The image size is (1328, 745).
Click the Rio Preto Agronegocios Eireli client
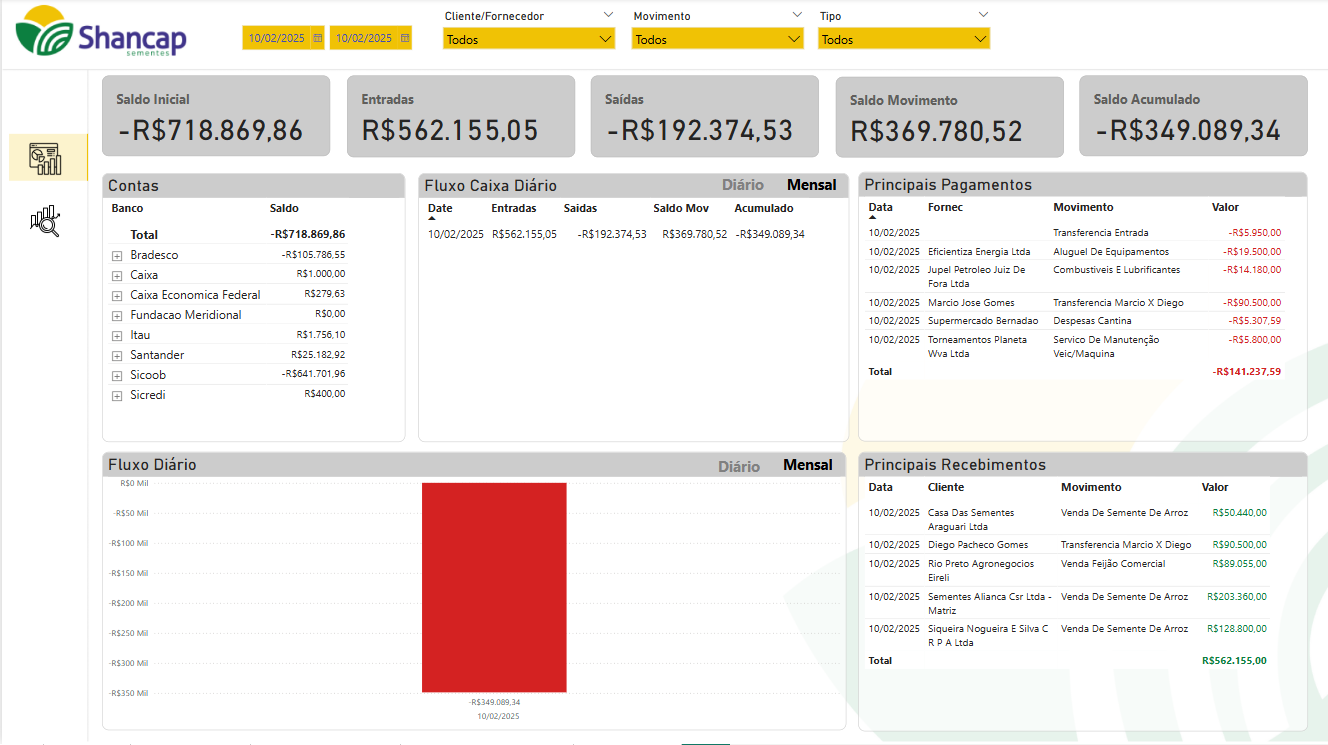981,571
